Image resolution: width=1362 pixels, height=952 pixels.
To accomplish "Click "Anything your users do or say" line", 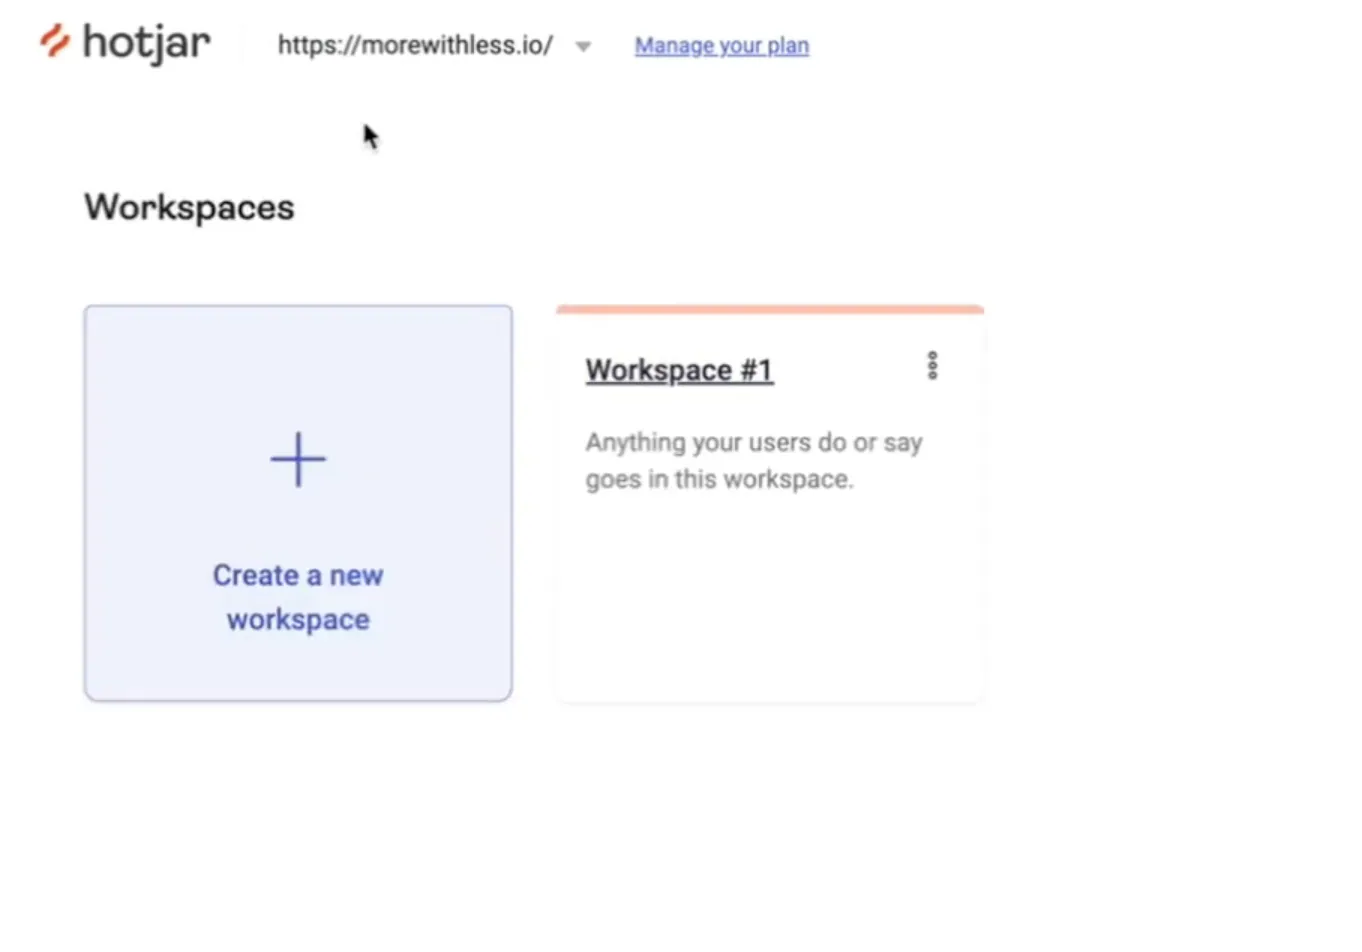I will pyautogui.click(x=754, y=443).
